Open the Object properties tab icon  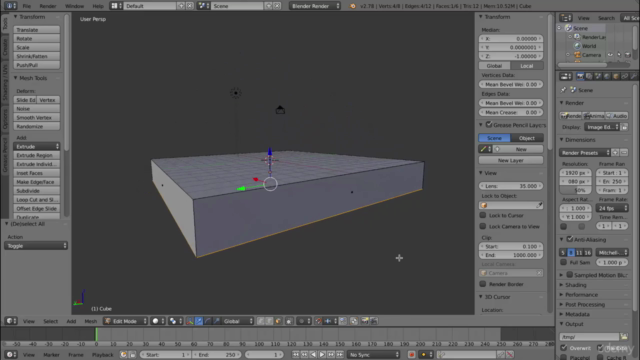click(616, 76)
